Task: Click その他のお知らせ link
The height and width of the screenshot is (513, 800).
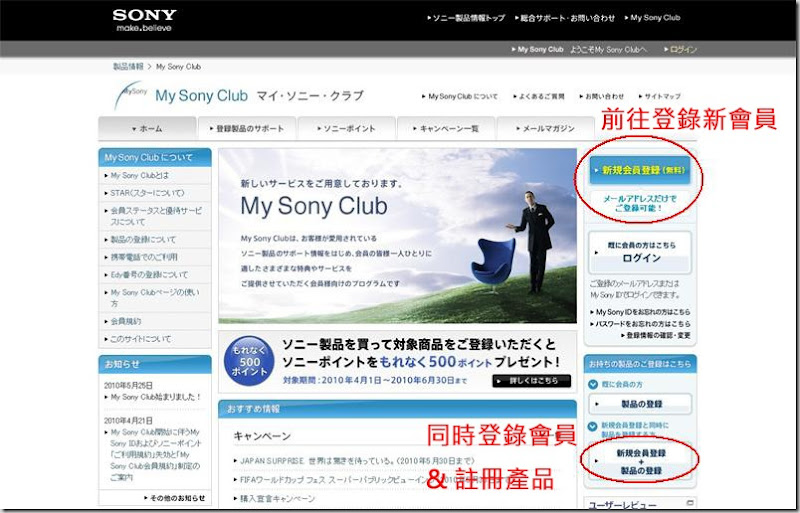Action: coord(175,498)
